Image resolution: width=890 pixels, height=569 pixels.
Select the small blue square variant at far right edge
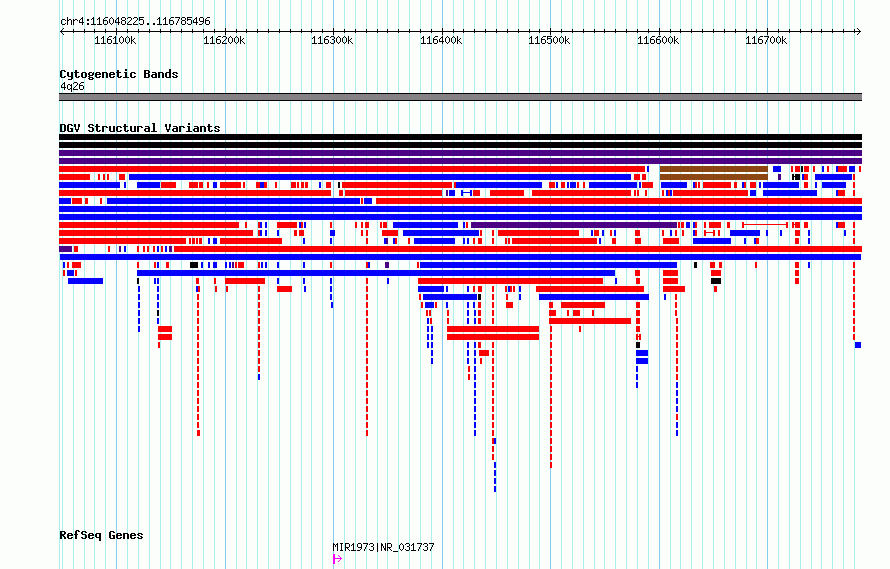click(x=858, y=345)
